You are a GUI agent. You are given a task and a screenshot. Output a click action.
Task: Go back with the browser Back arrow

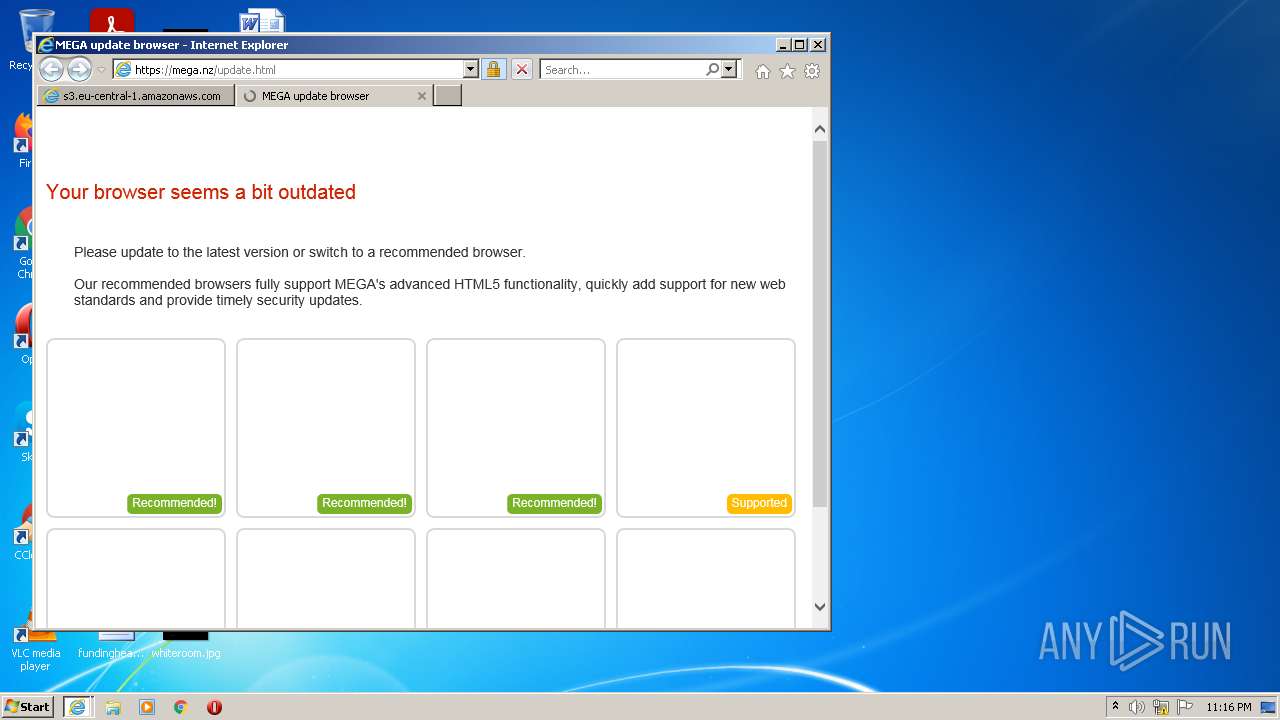coord(51,69)
